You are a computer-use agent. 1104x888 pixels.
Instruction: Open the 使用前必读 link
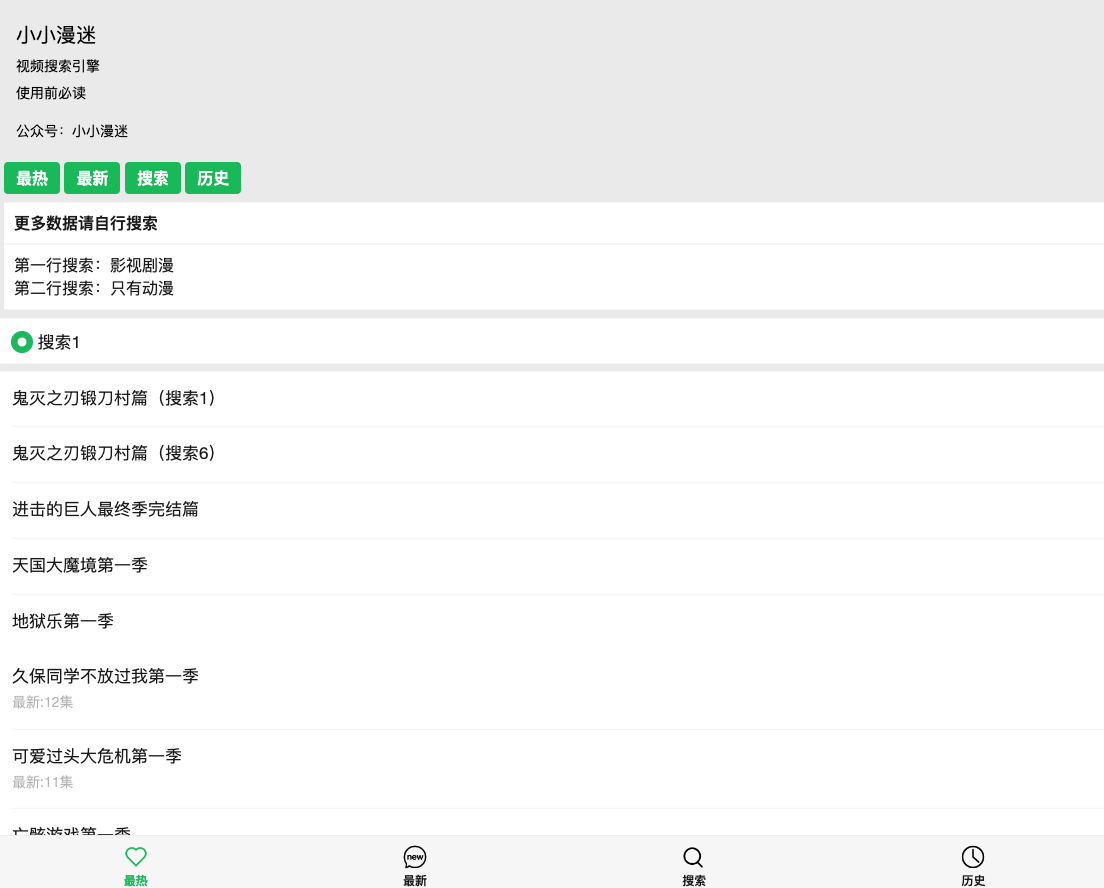pos(51,93)
